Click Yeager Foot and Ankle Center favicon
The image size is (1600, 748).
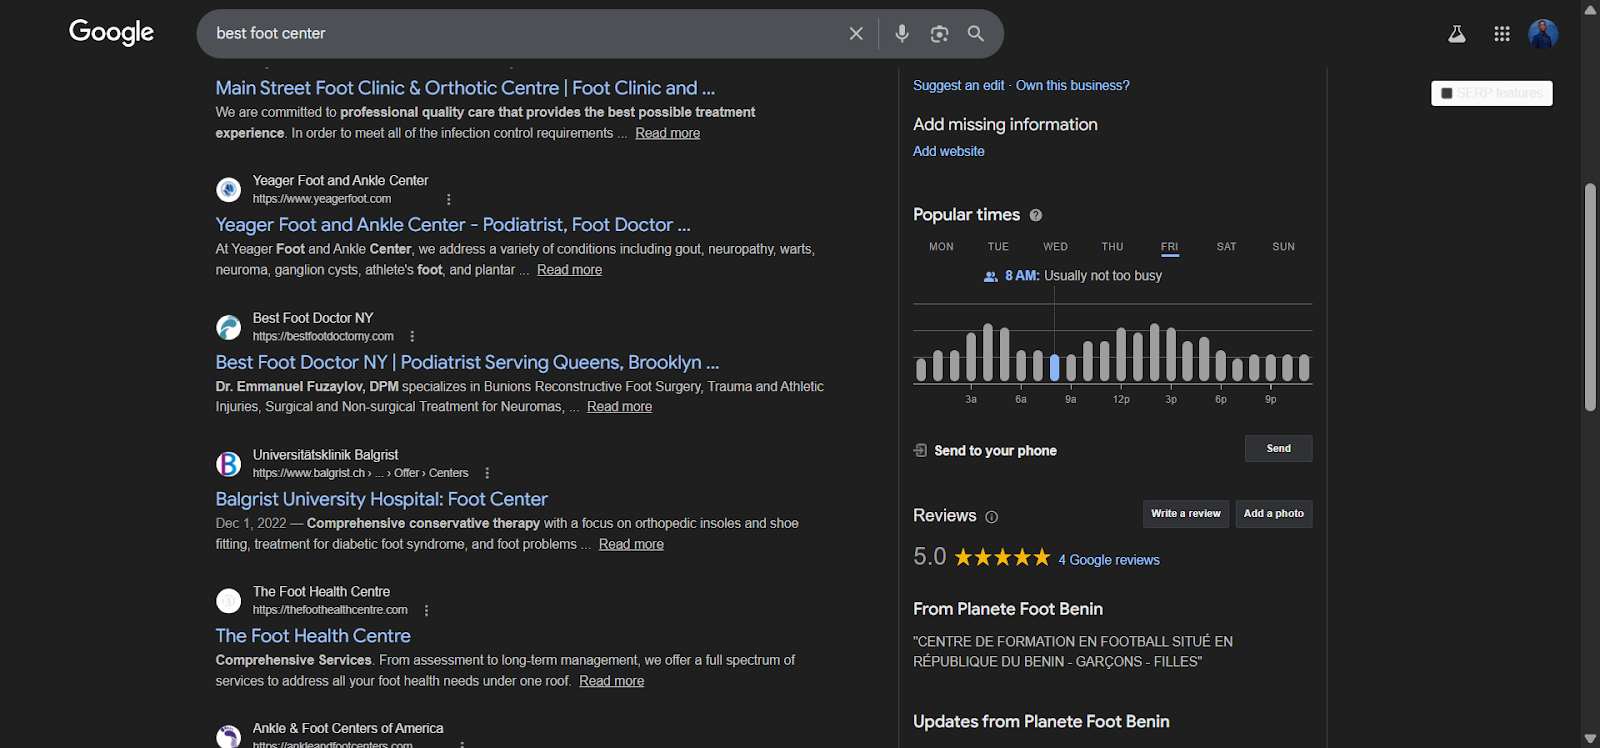point(229,189)
